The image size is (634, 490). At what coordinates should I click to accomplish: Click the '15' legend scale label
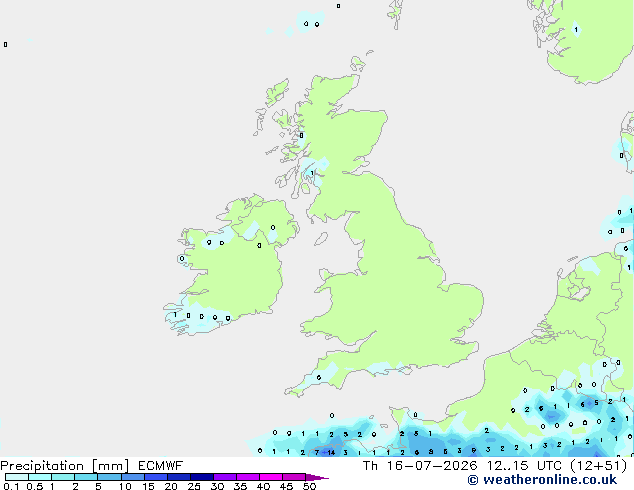pyautogui.click(x=148, y=486)
